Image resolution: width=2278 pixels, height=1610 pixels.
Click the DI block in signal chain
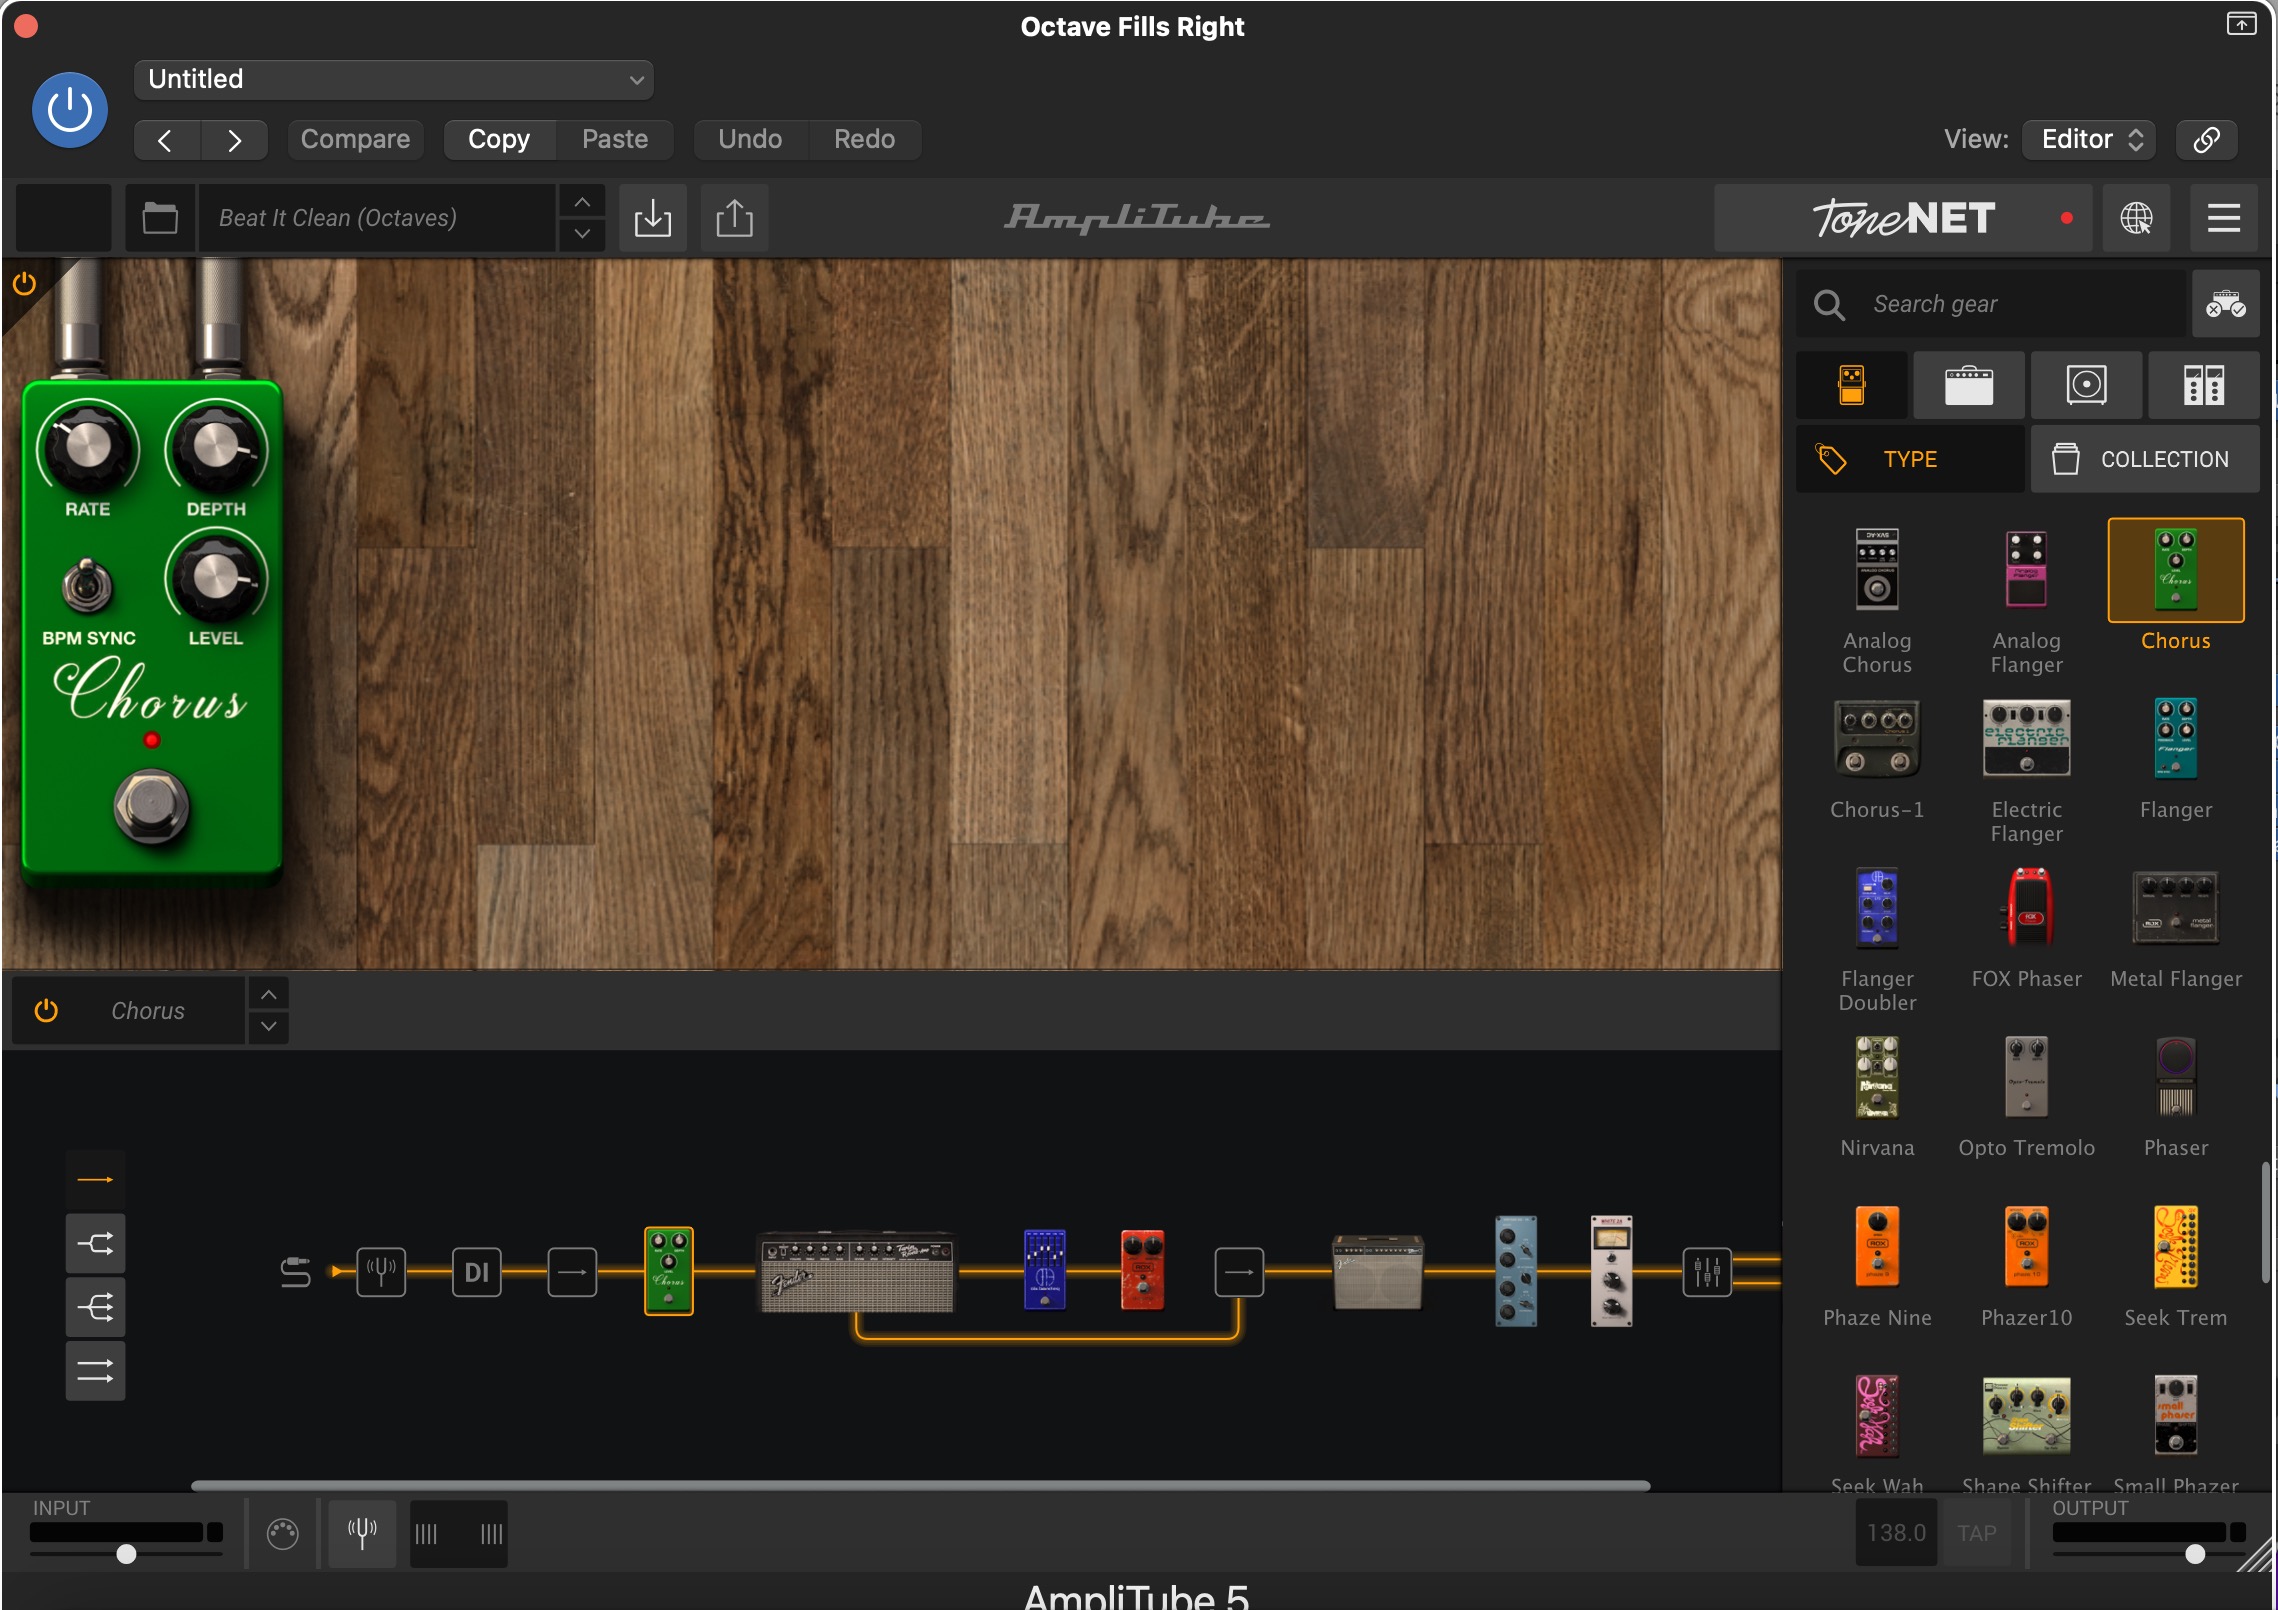point(477,1272)
